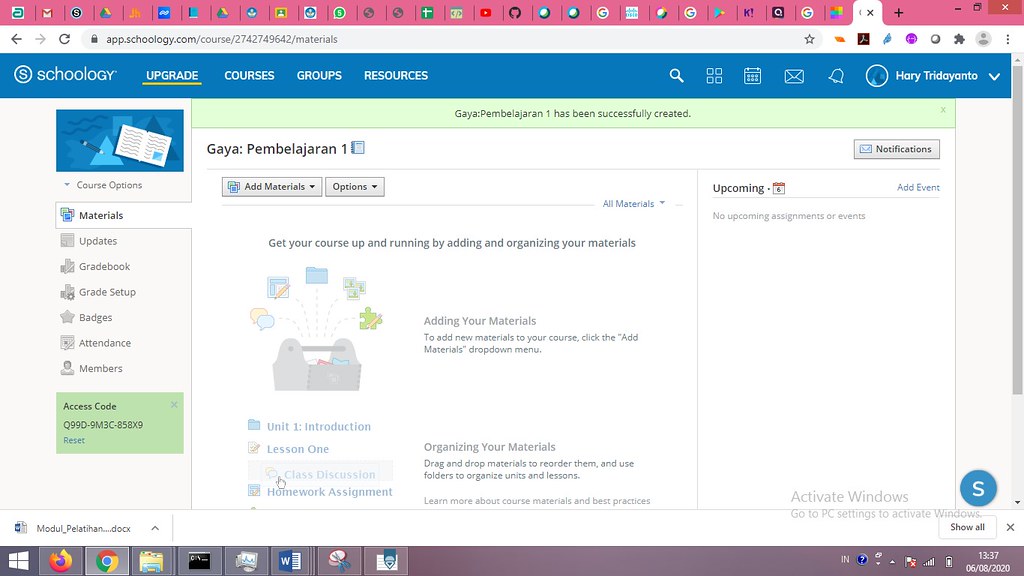Open the messages envelope icon
1024x576 pixels.
click(x=794, y=76)
